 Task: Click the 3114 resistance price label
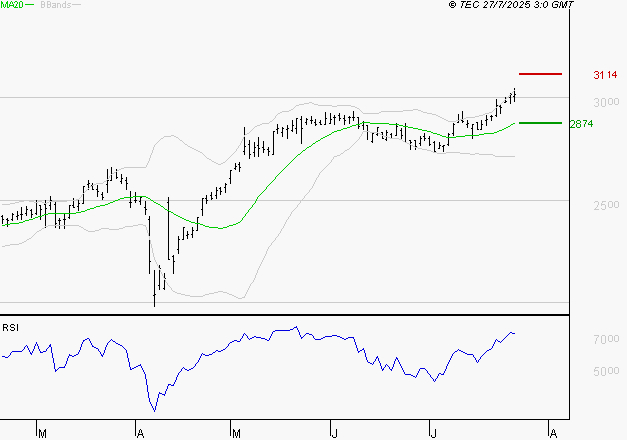point(604,75)
